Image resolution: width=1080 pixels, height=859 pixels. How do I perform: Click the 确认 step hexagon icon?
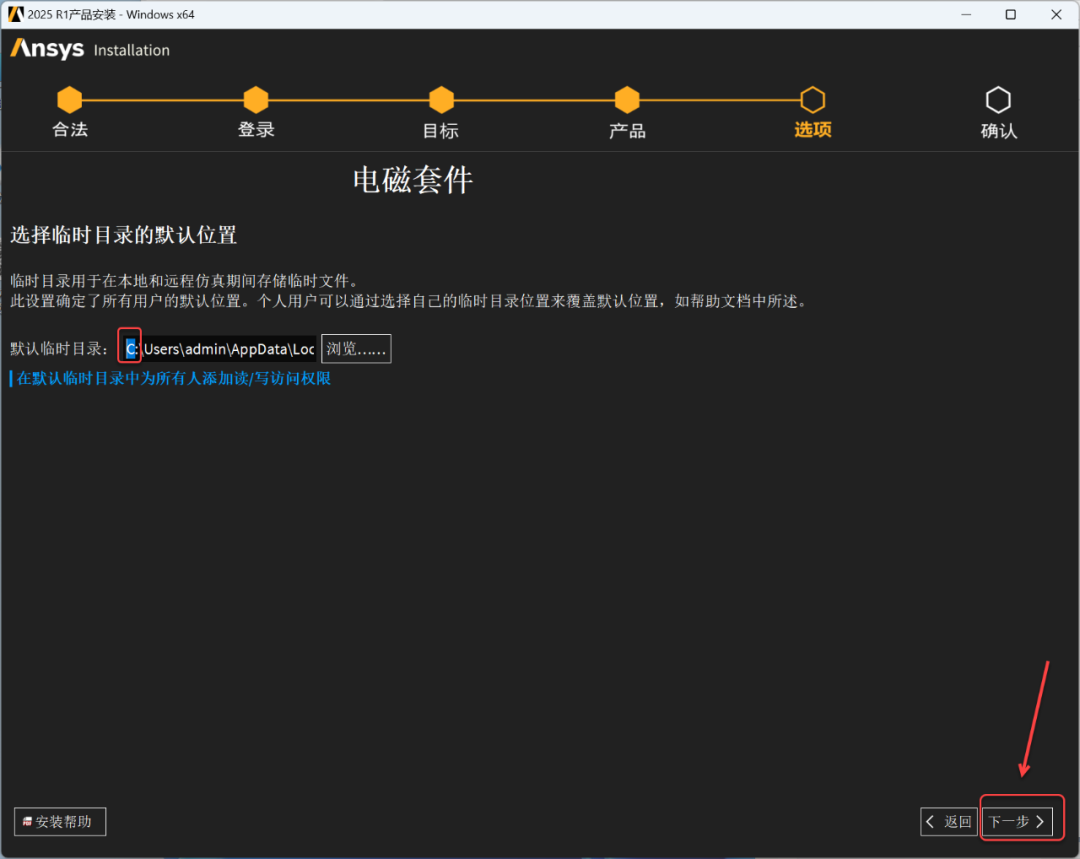(x=998, y=100)
